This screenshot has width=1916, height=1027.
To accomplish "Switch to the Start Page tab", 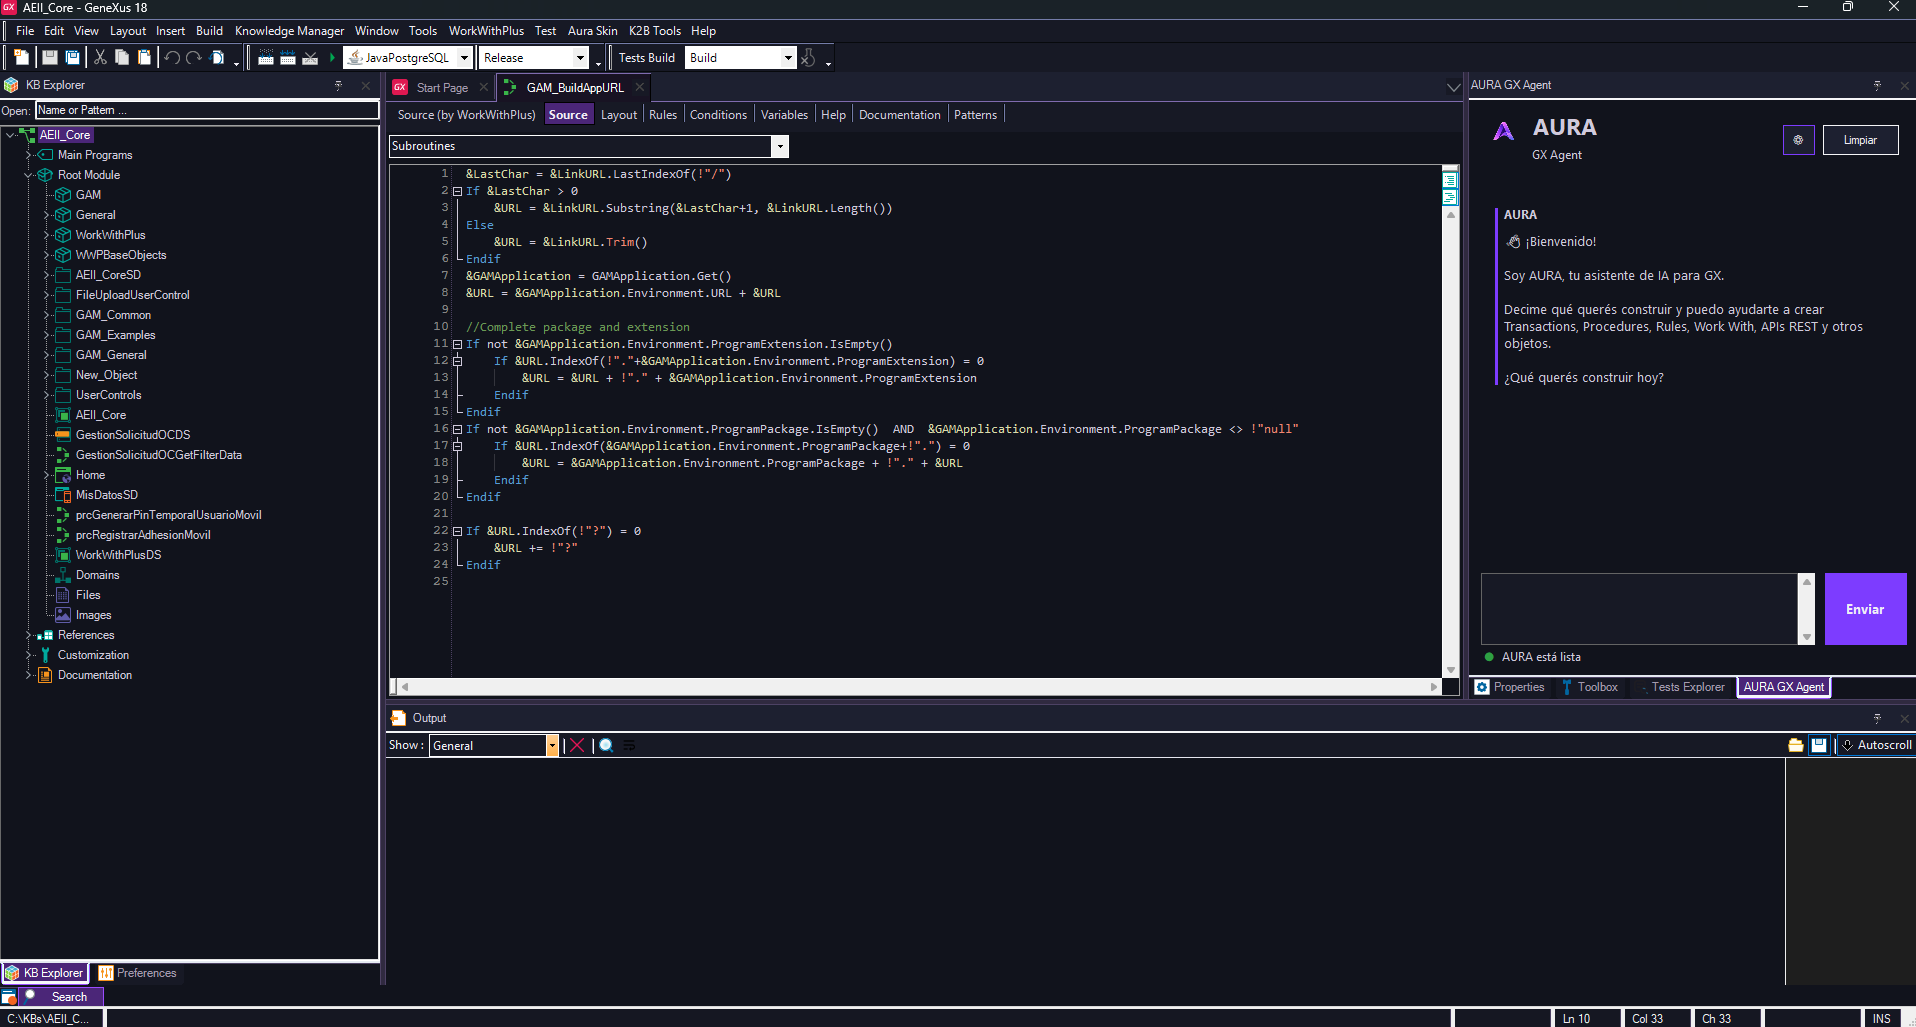I will 442,88.
